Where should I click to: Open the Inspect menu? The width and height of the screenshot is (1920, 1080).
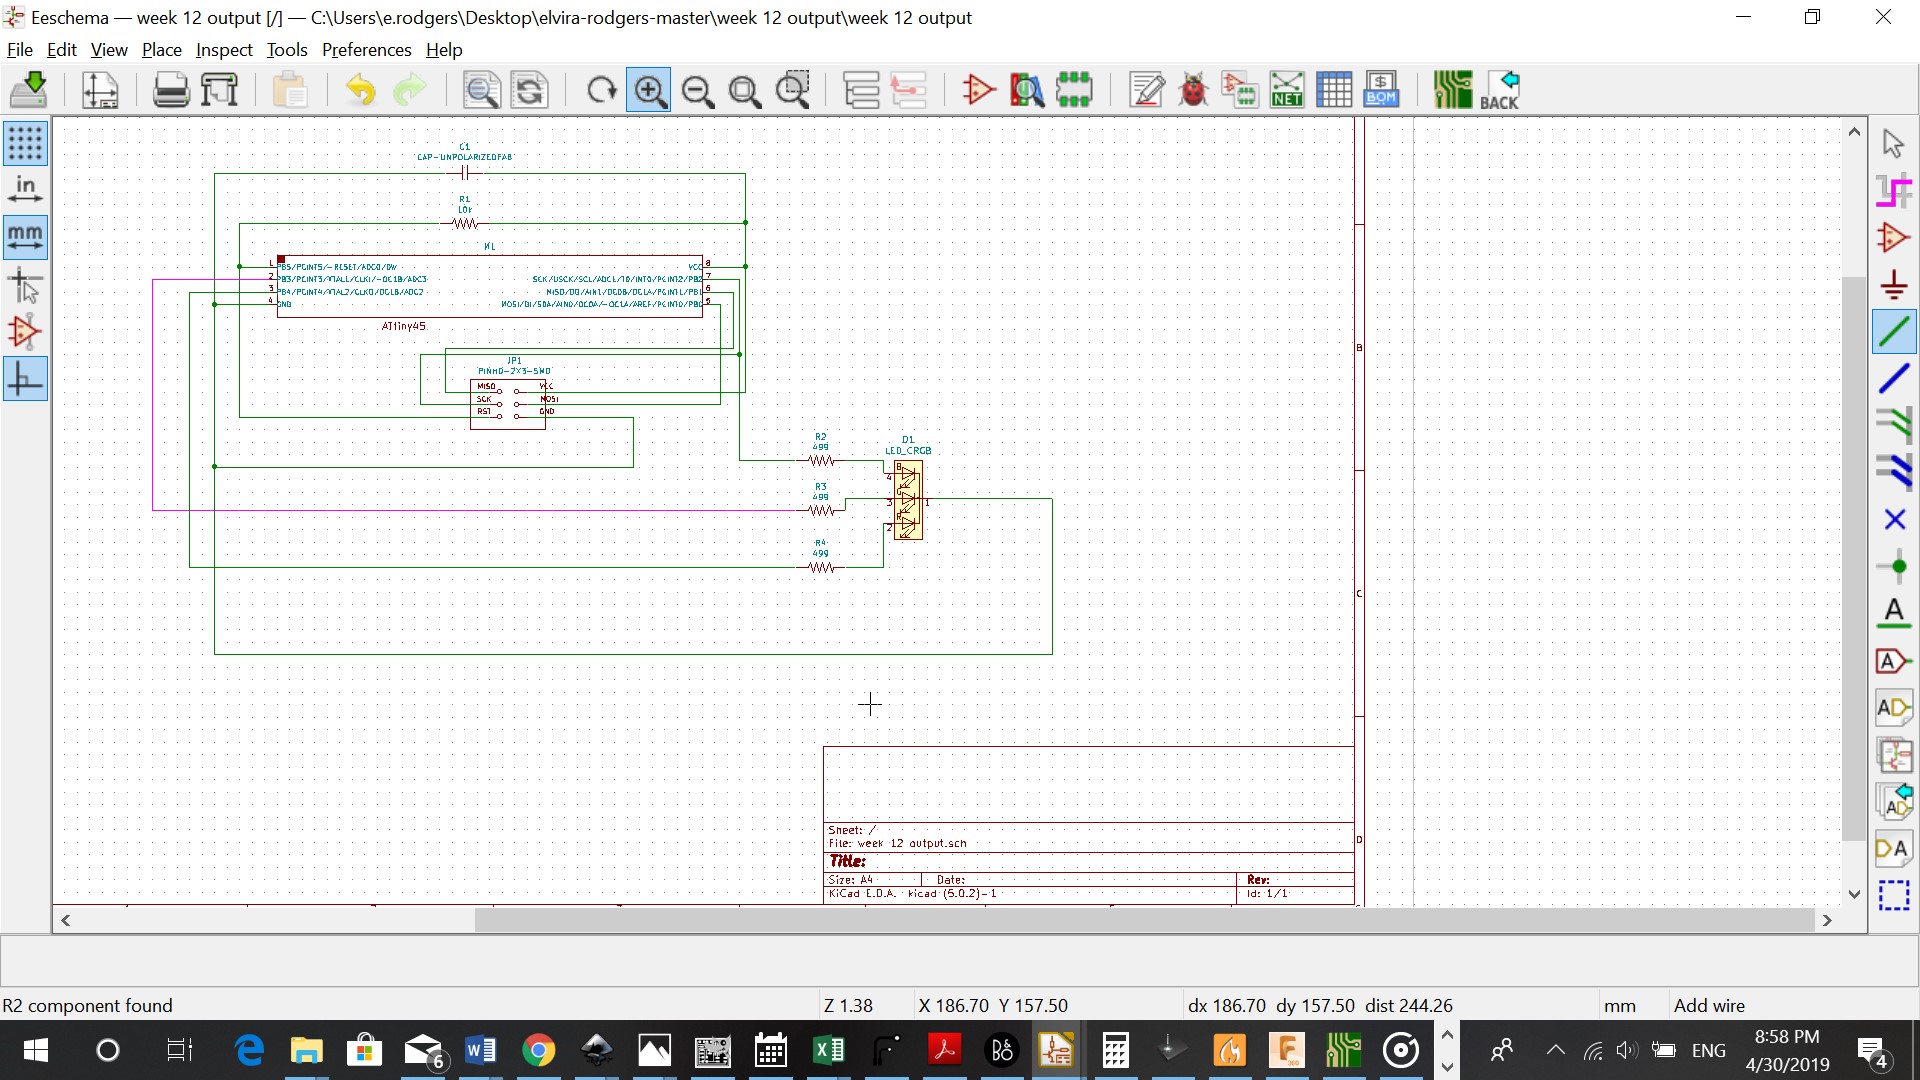[224, 50]
